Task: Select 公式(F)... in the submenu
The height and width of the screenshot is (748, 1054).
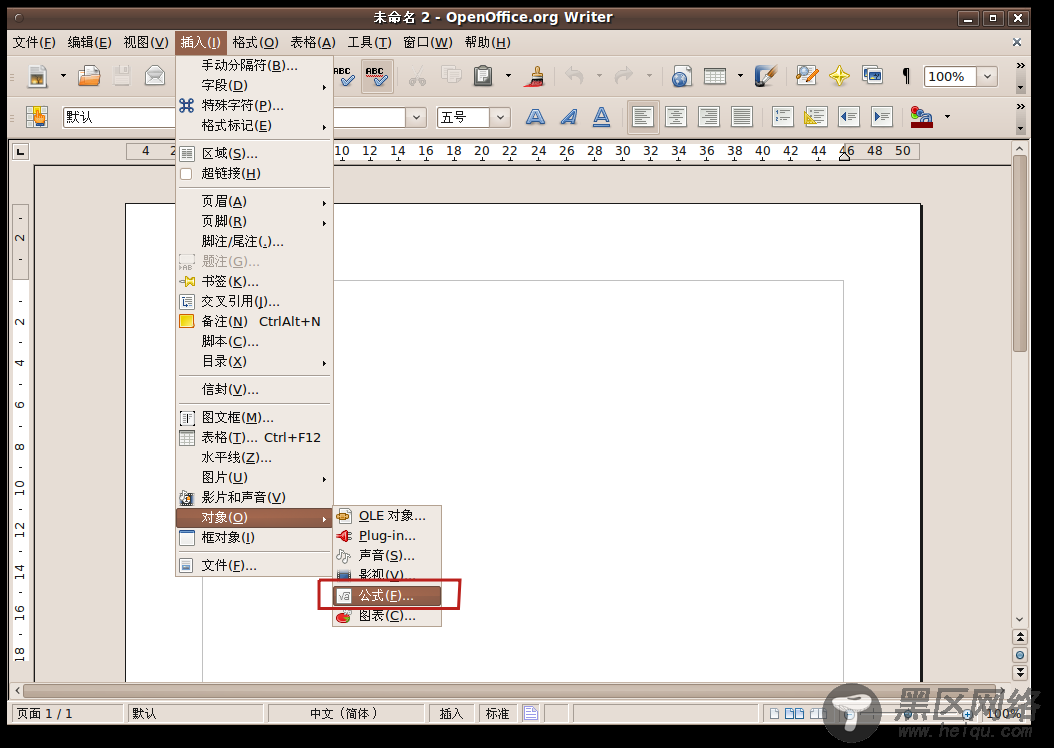Action: coord(387,595)
